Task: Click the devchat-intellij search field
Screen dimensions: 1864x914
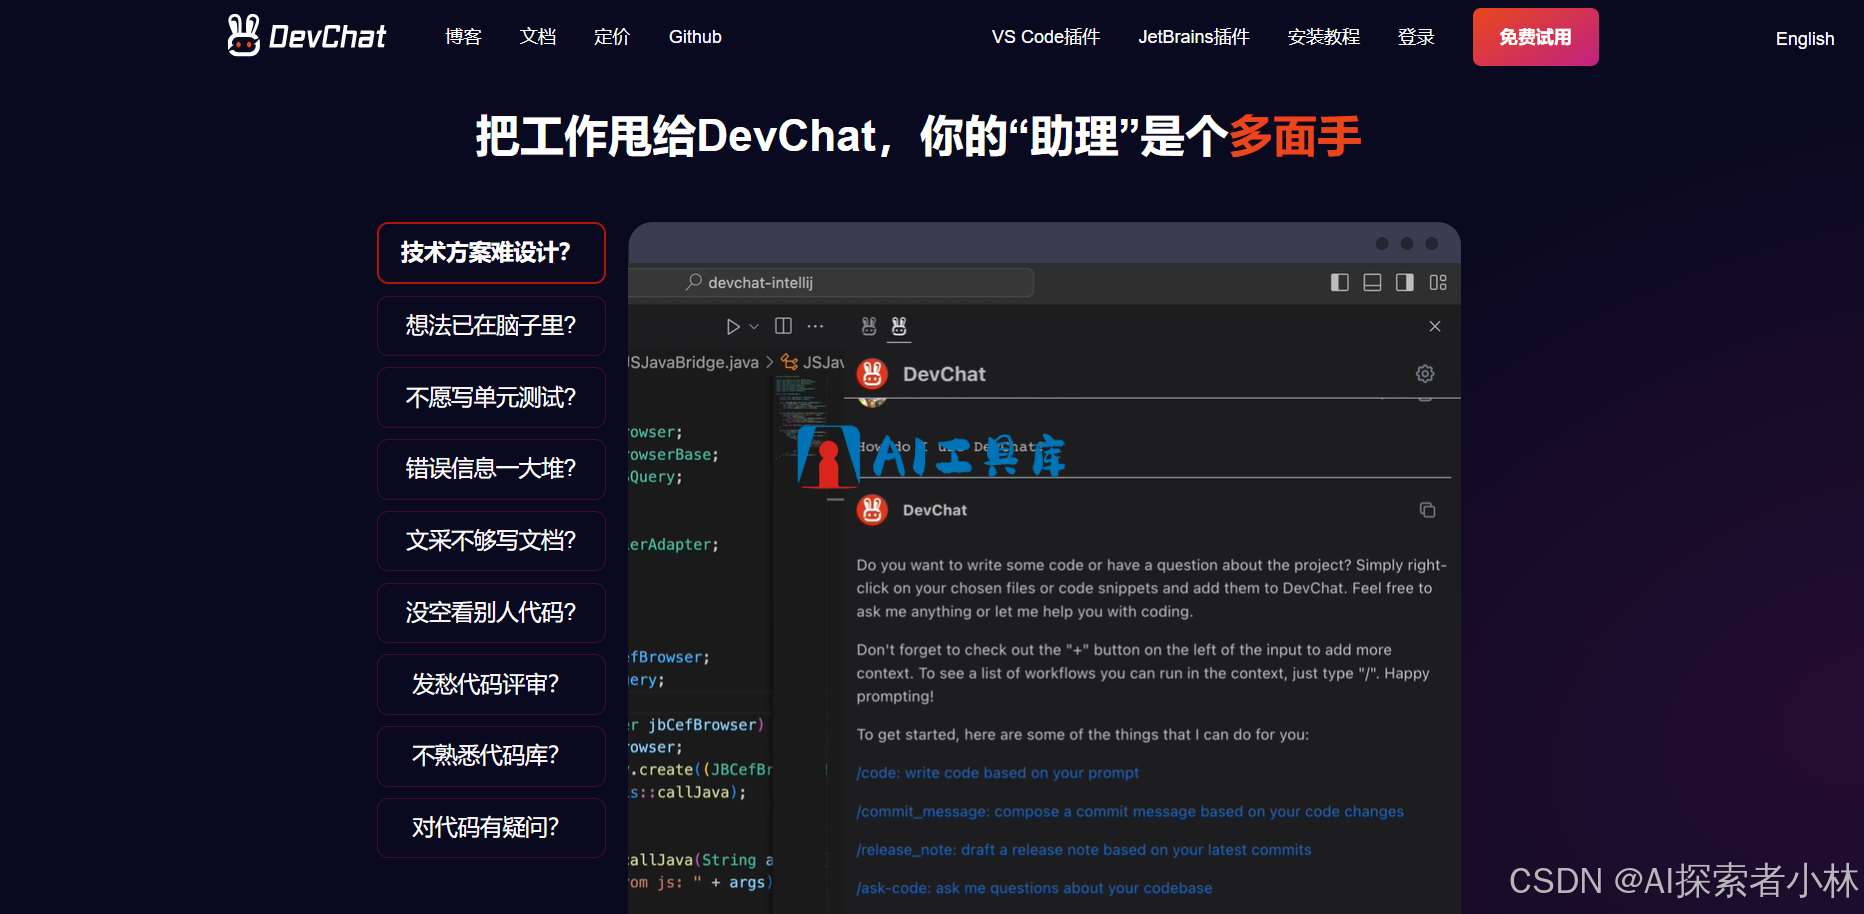Action: tap(831, 283)
